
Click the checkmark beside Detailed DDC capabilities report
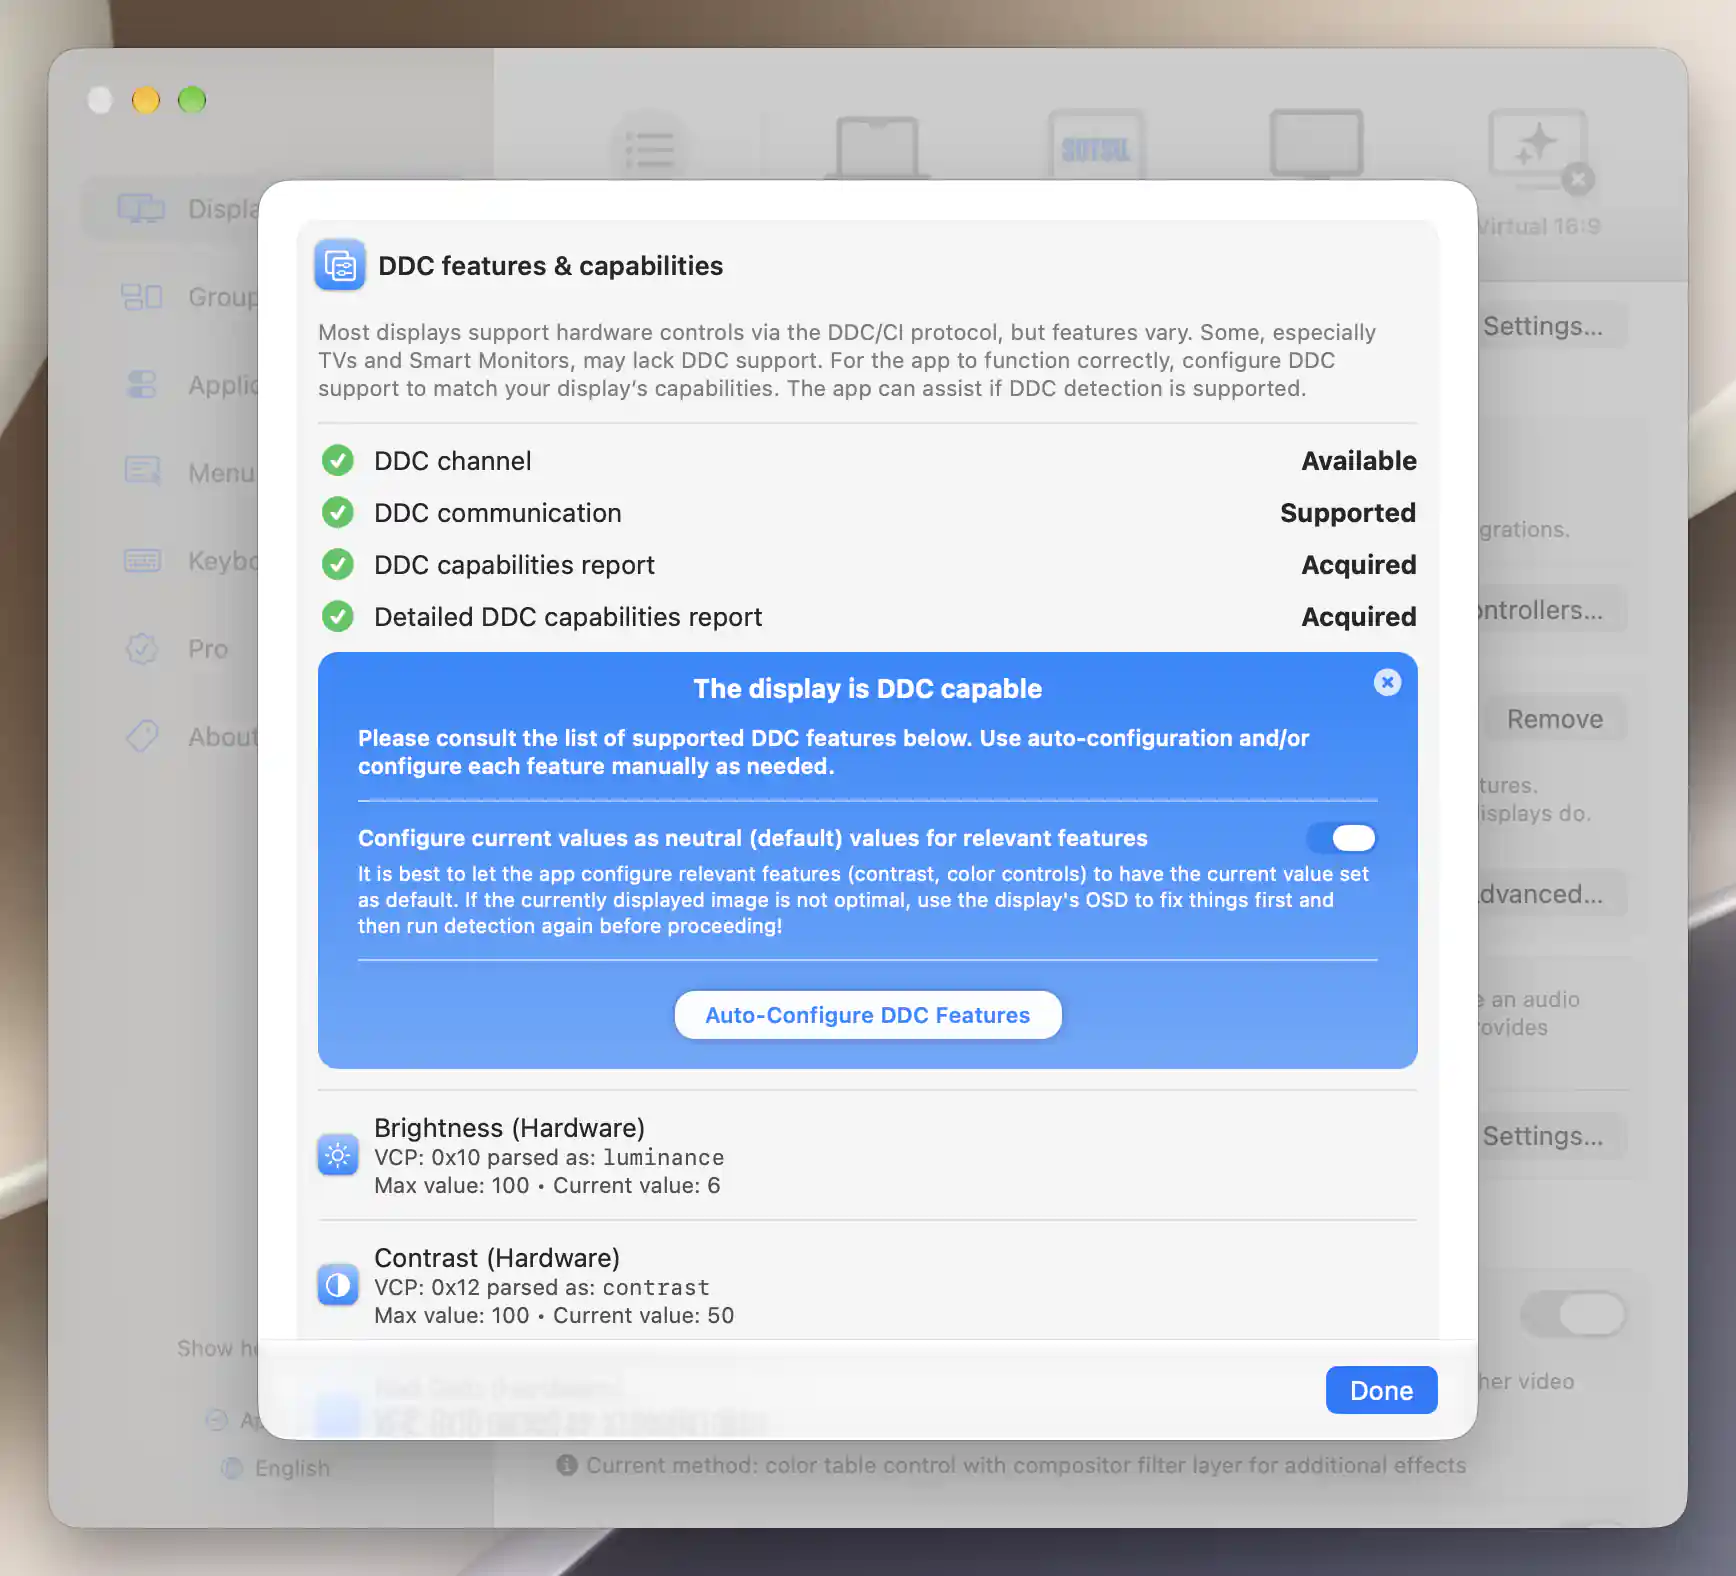click(x=338, y=617)
